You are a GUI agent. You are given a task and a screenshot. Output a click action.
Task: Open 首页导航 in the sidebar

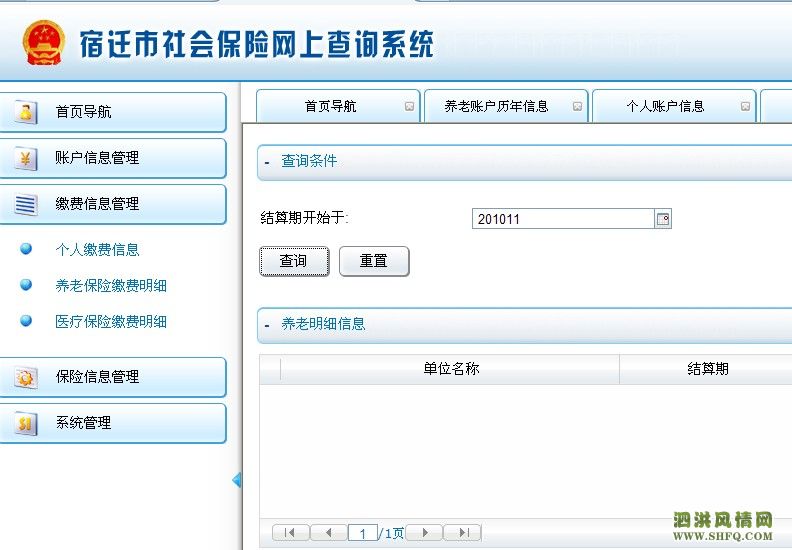point(113,112)
